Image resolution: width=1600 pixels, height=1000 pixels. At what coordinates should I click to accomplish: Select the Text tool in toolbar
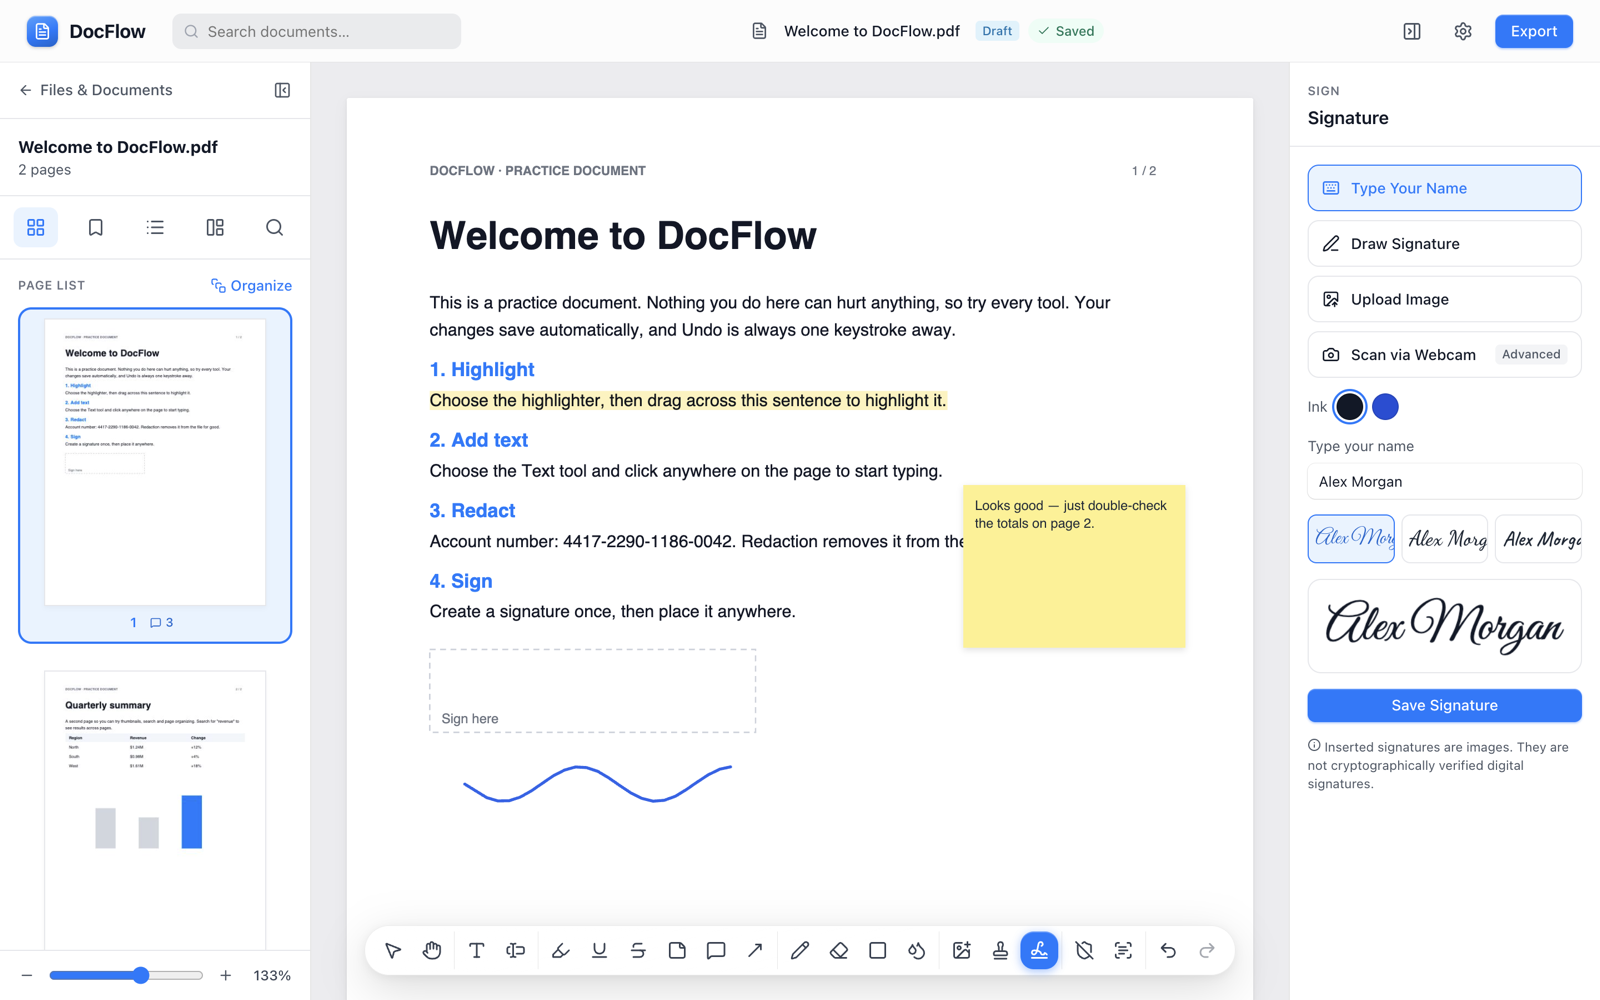[x=477, y=950]
